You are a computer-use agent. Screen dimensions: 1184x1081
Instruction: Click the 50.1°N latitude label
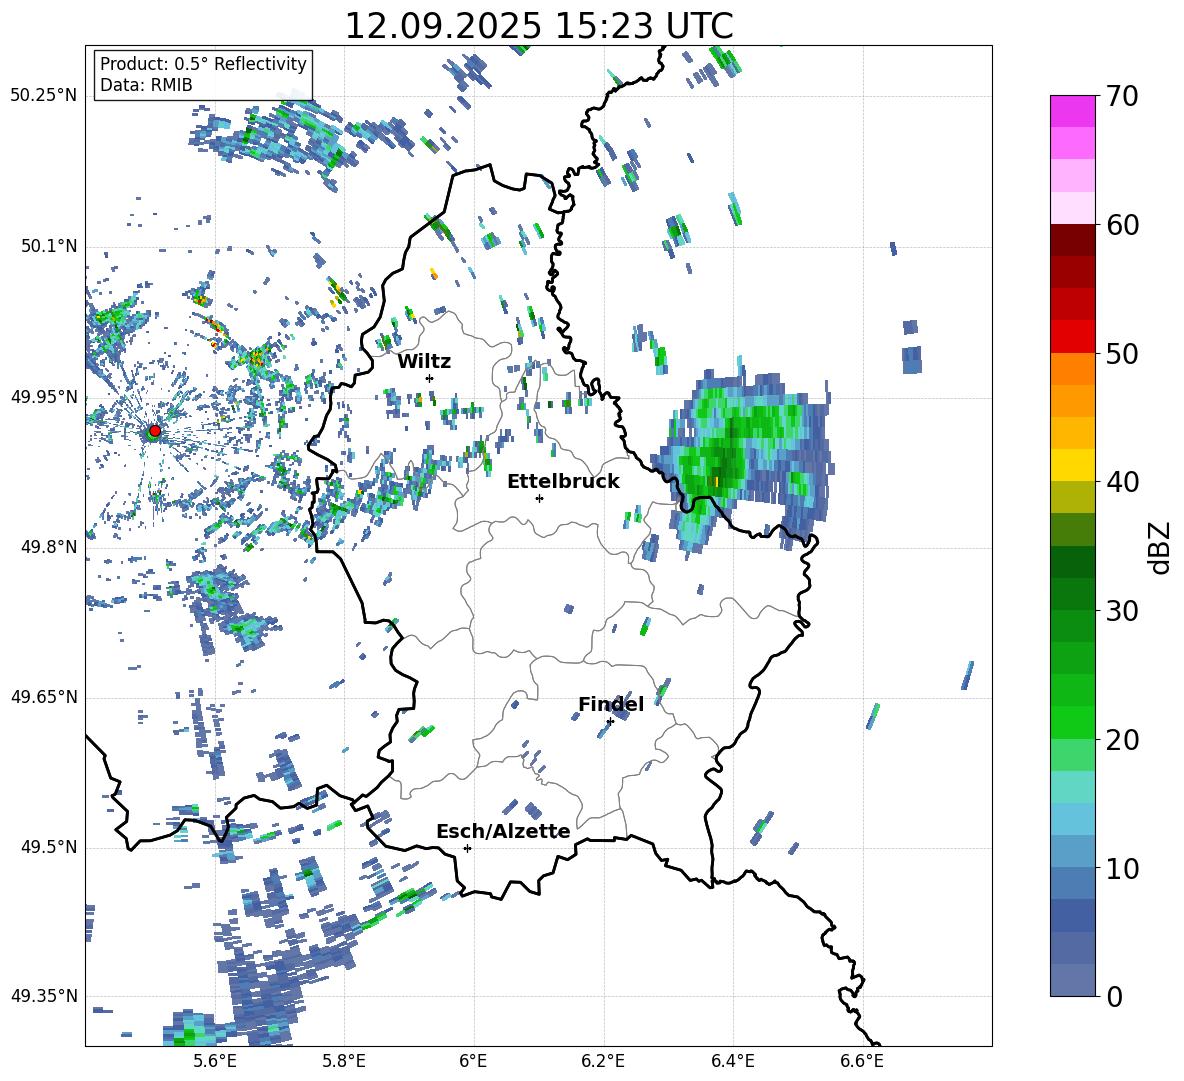pos(49,246)
